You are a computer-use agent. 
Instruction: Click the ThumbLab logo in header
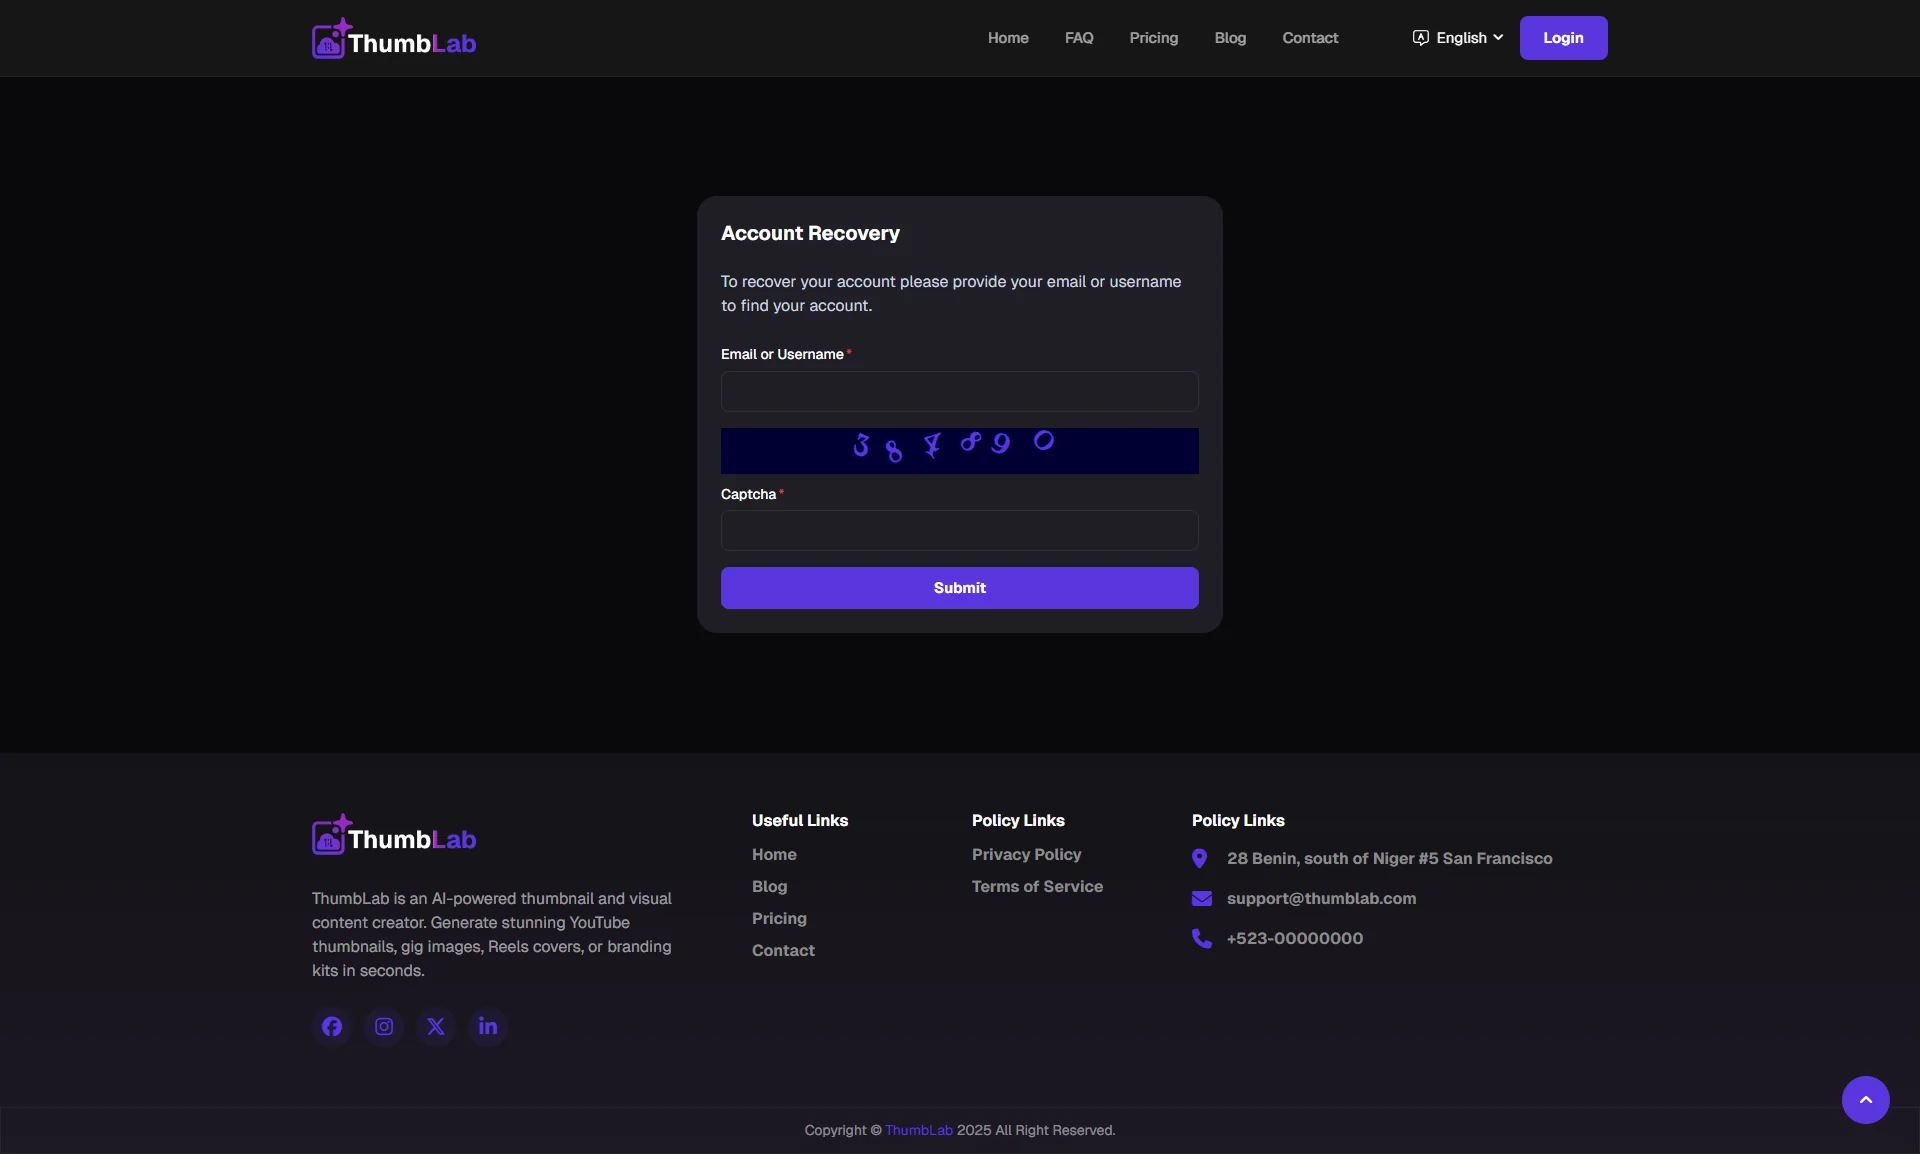pyautogui.click(x=394, y=40)
